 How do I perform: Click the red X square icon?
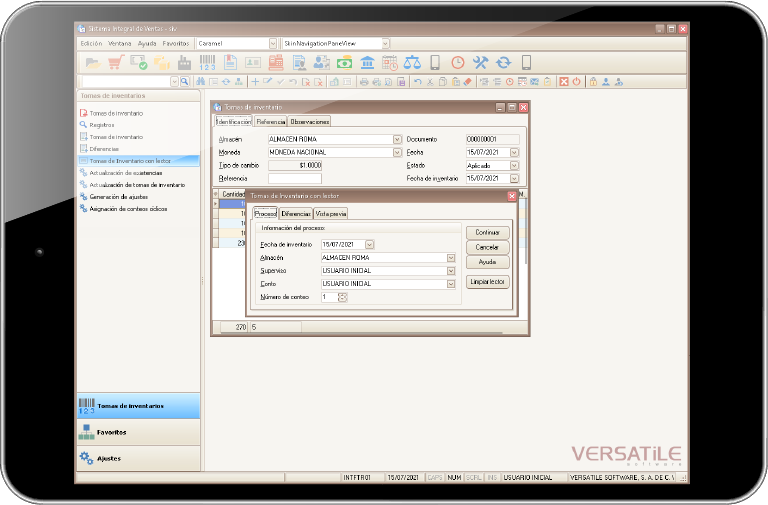[564, 82]
